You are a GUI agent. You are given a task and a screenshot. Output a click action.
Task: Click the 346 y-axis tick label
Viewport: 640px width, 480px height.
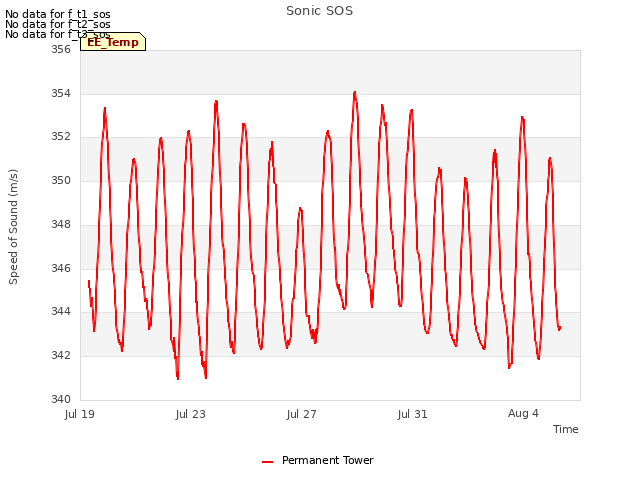pos(61,268)
